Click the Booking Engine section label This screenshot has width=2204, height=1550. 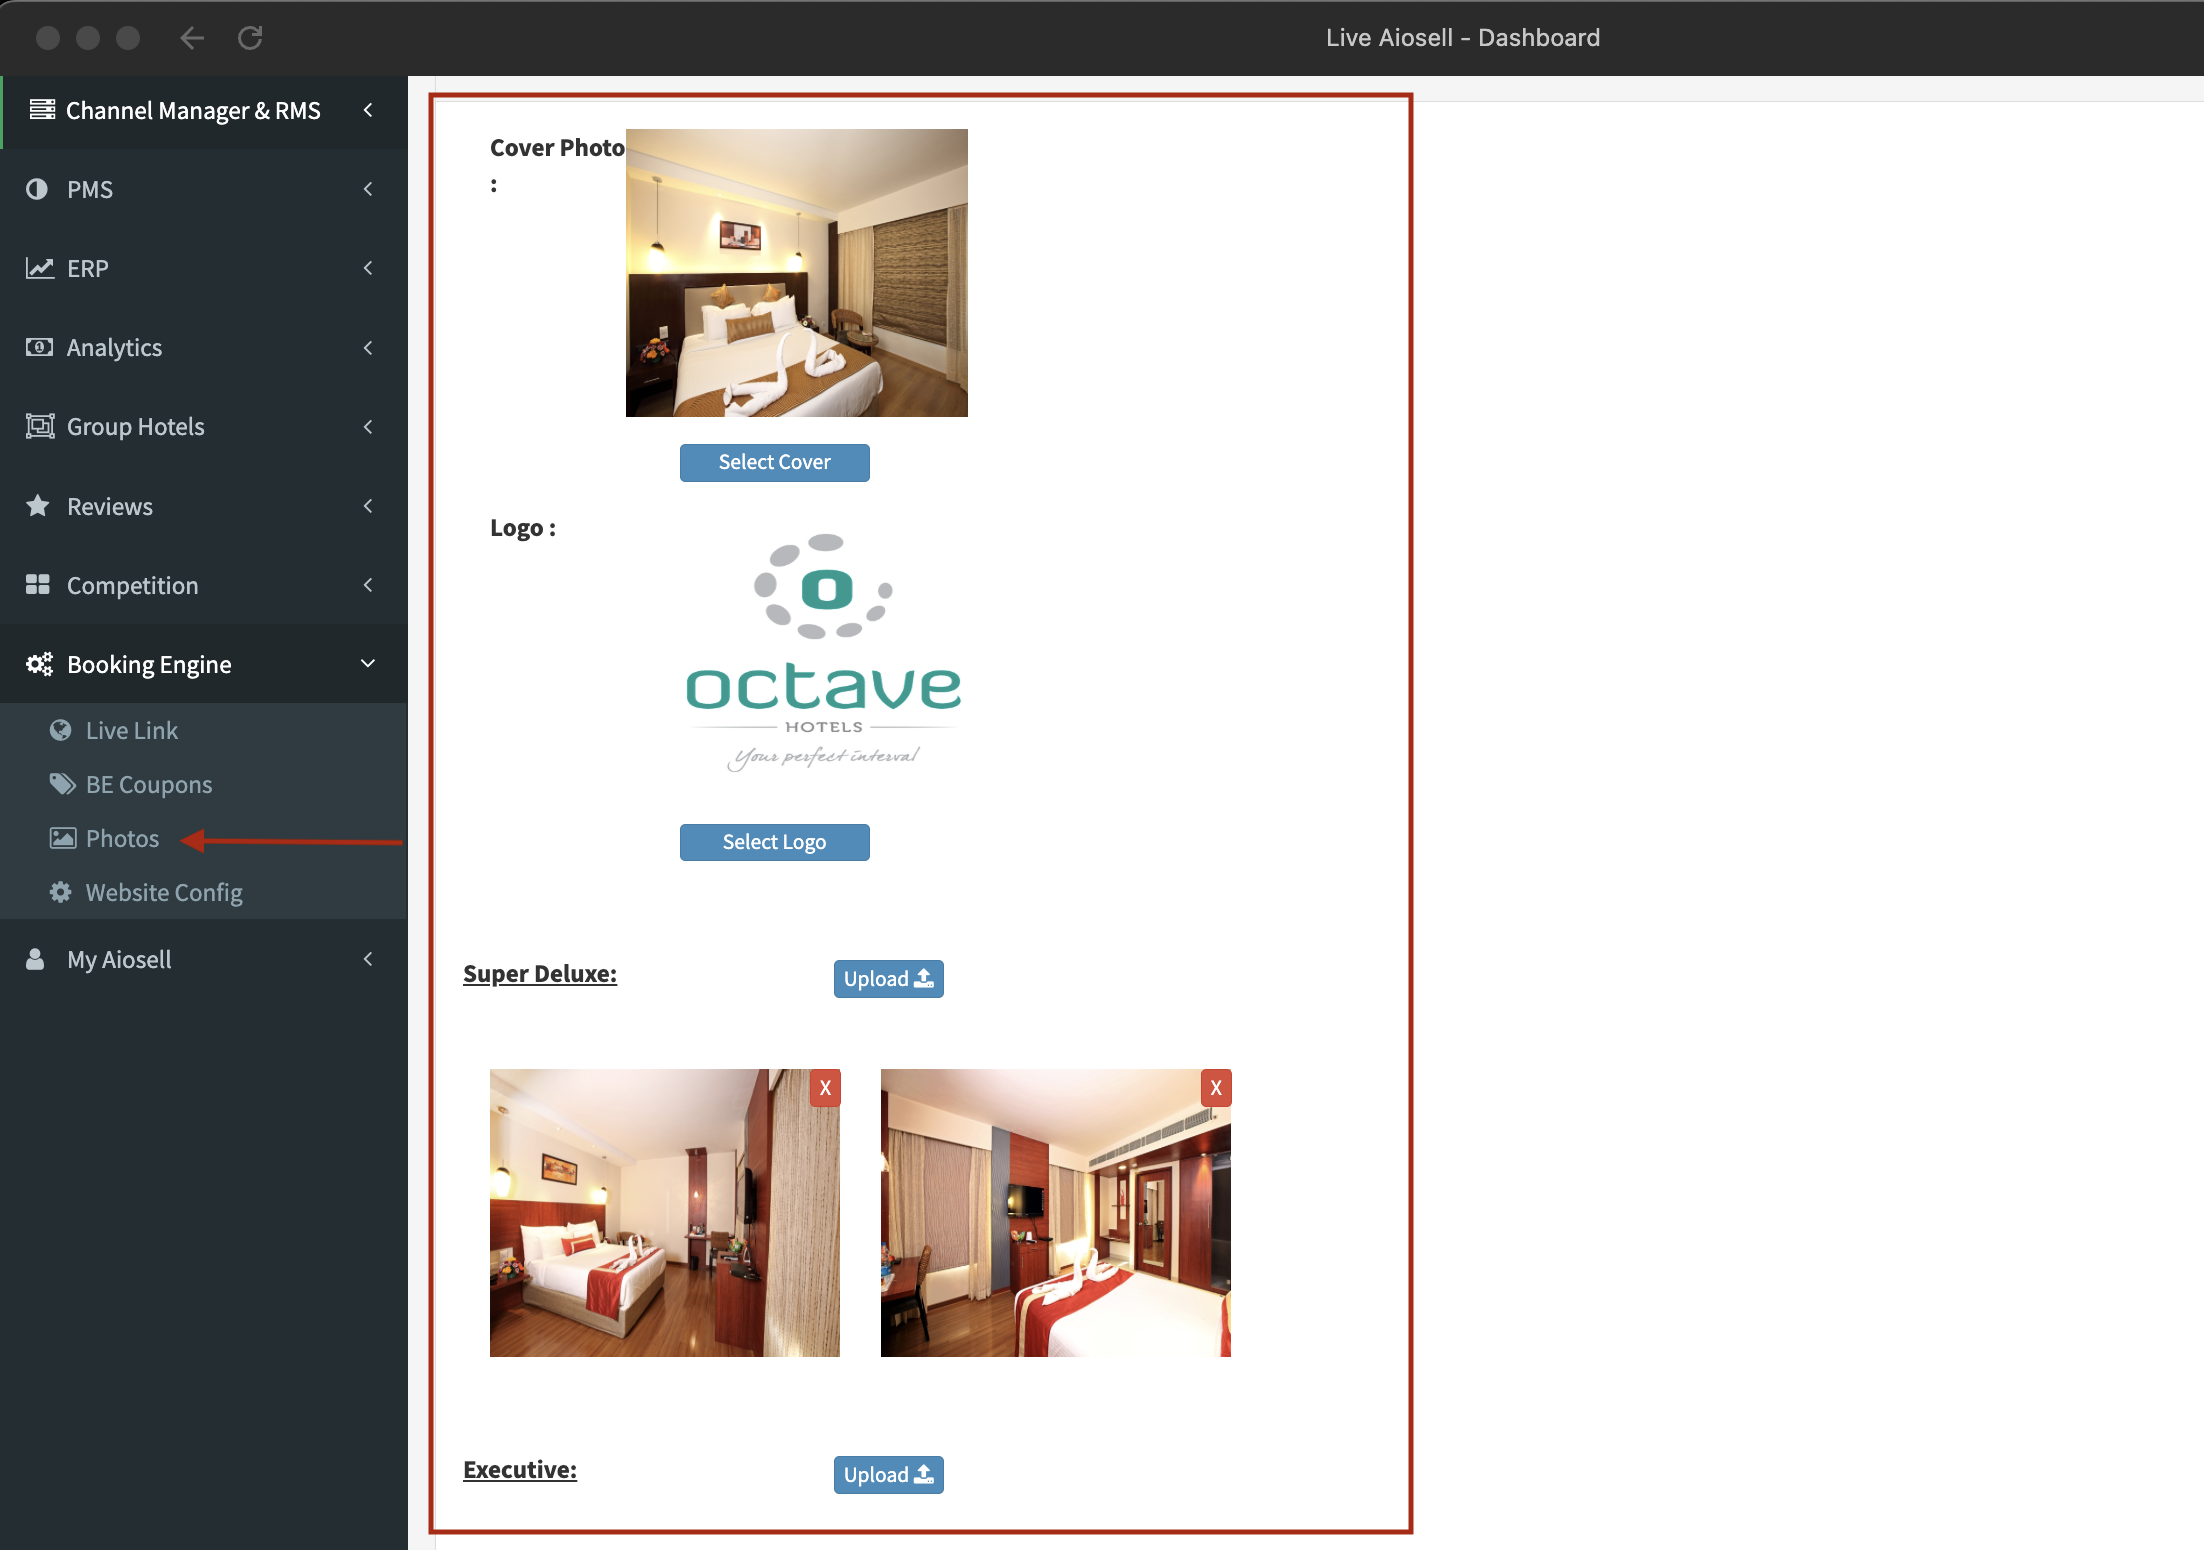click(149, 664)
